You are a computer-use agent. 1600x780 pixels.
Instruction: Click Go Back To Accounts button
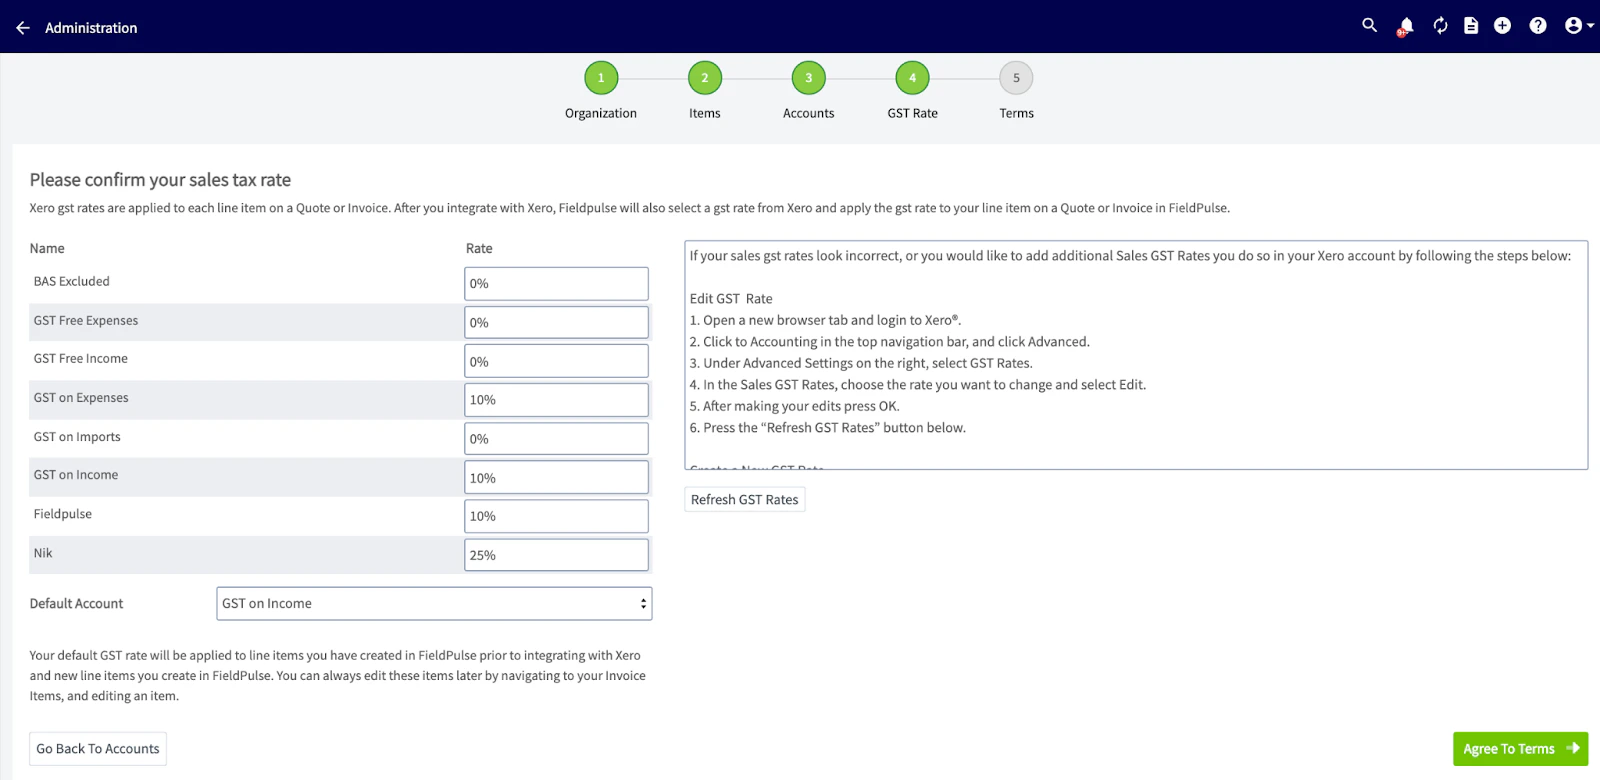point(98,749)
